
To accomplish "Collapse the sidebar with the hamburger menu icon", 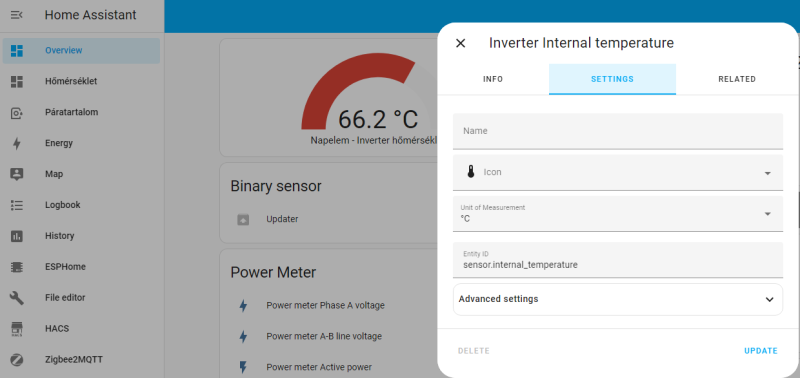I will [x=17, y=15].
